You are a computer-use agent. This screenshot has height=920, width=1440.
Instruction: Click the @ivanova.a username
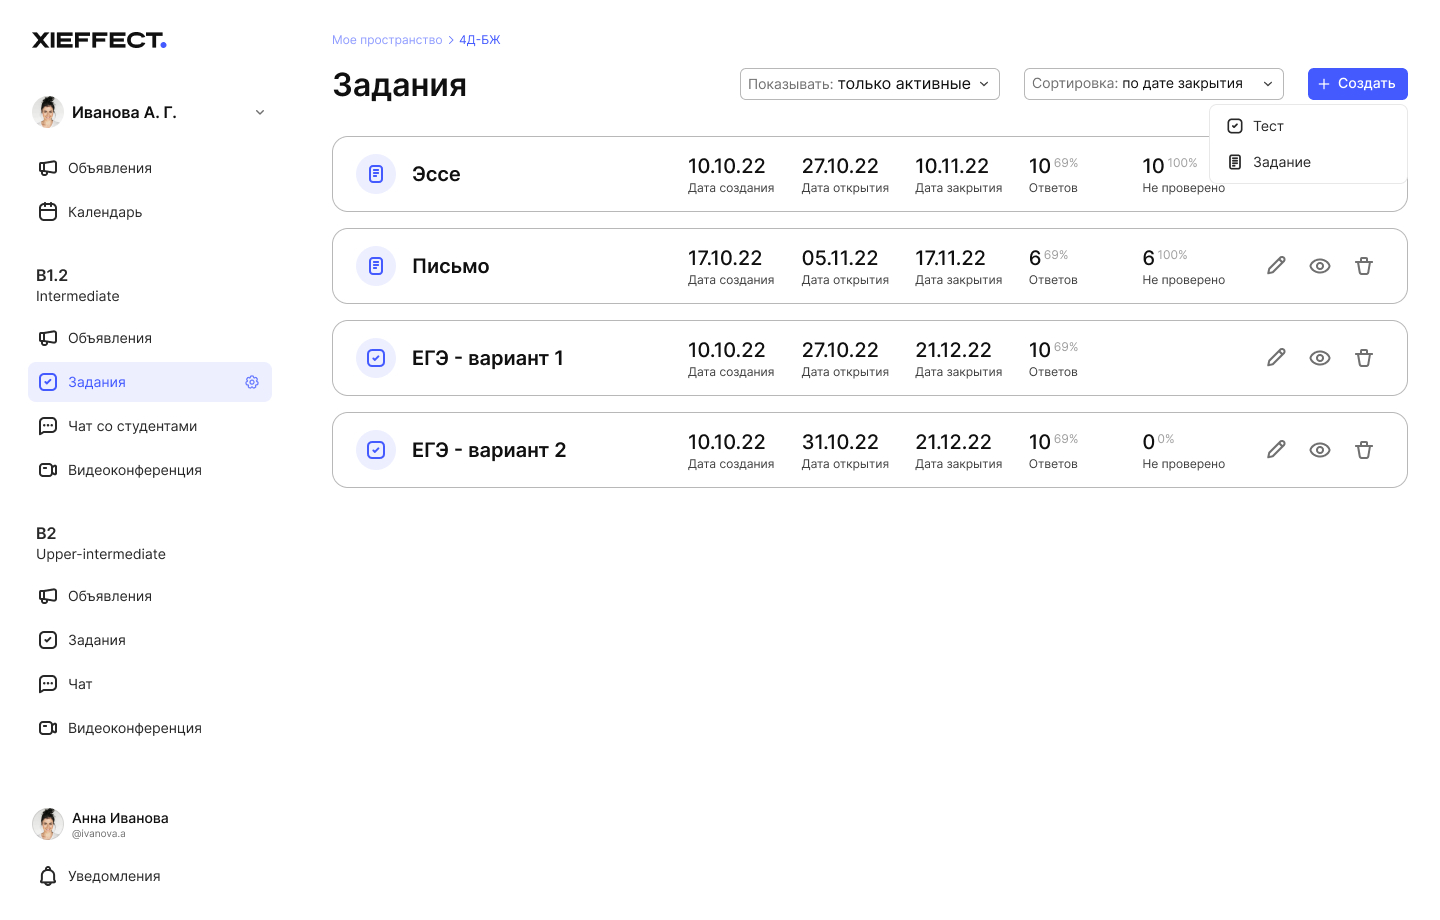[99, 833]
